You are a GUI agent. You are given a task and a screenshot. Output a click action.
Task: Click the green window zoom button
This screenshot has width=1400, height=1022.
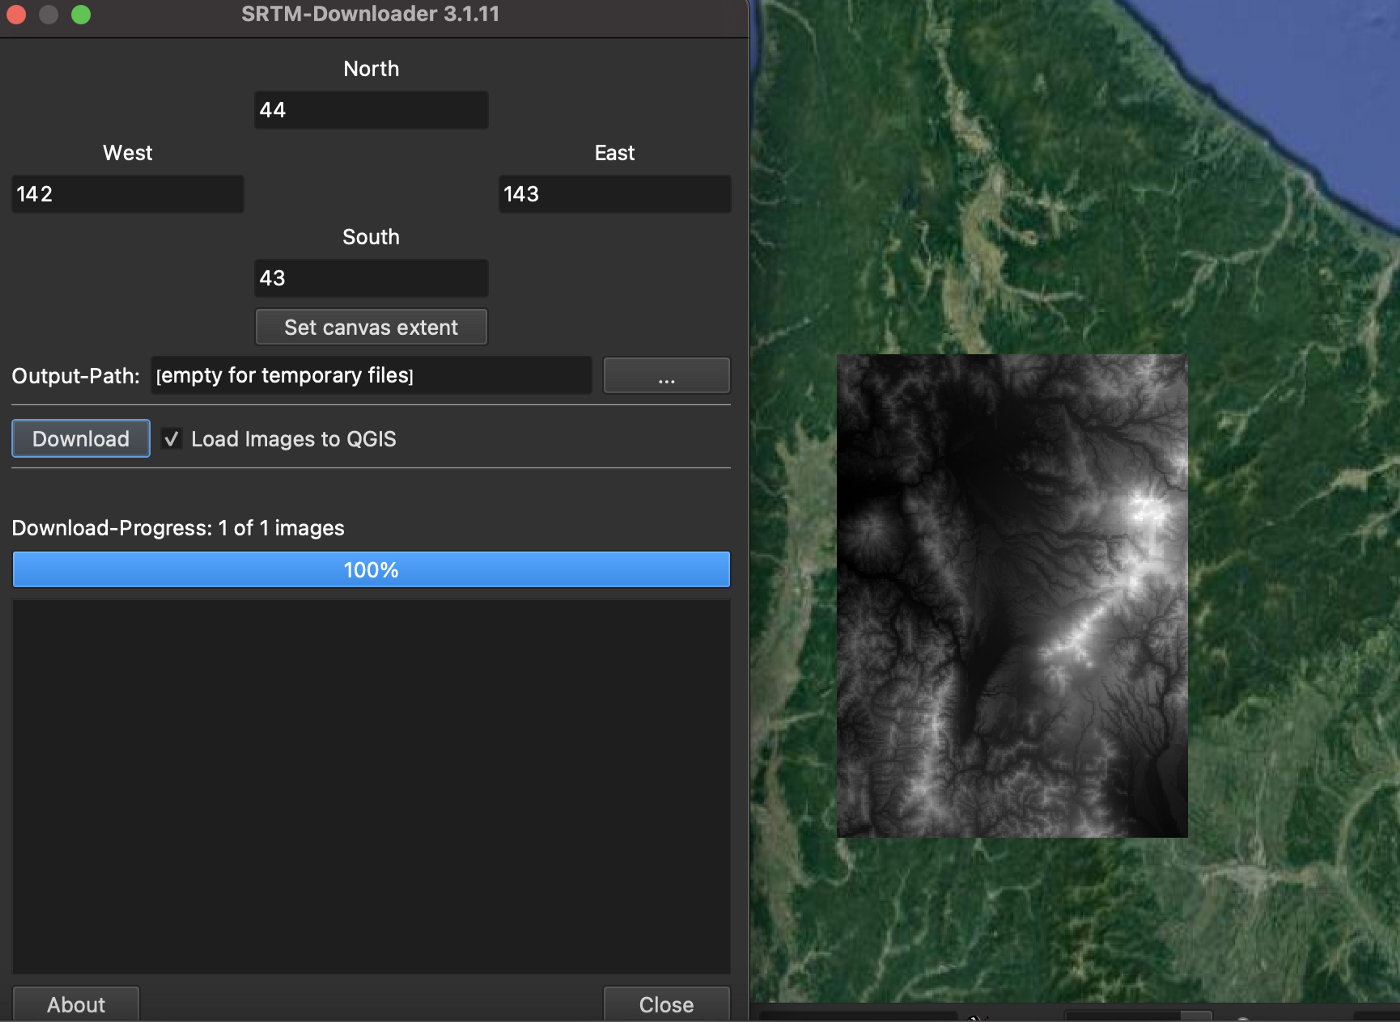81,14
